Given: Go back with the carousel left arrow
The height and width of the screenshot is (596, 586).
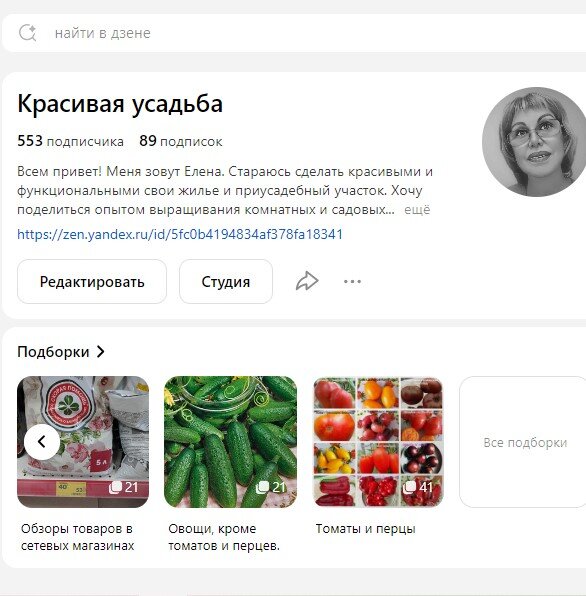Looking at the screenshot, I should 42,442.
